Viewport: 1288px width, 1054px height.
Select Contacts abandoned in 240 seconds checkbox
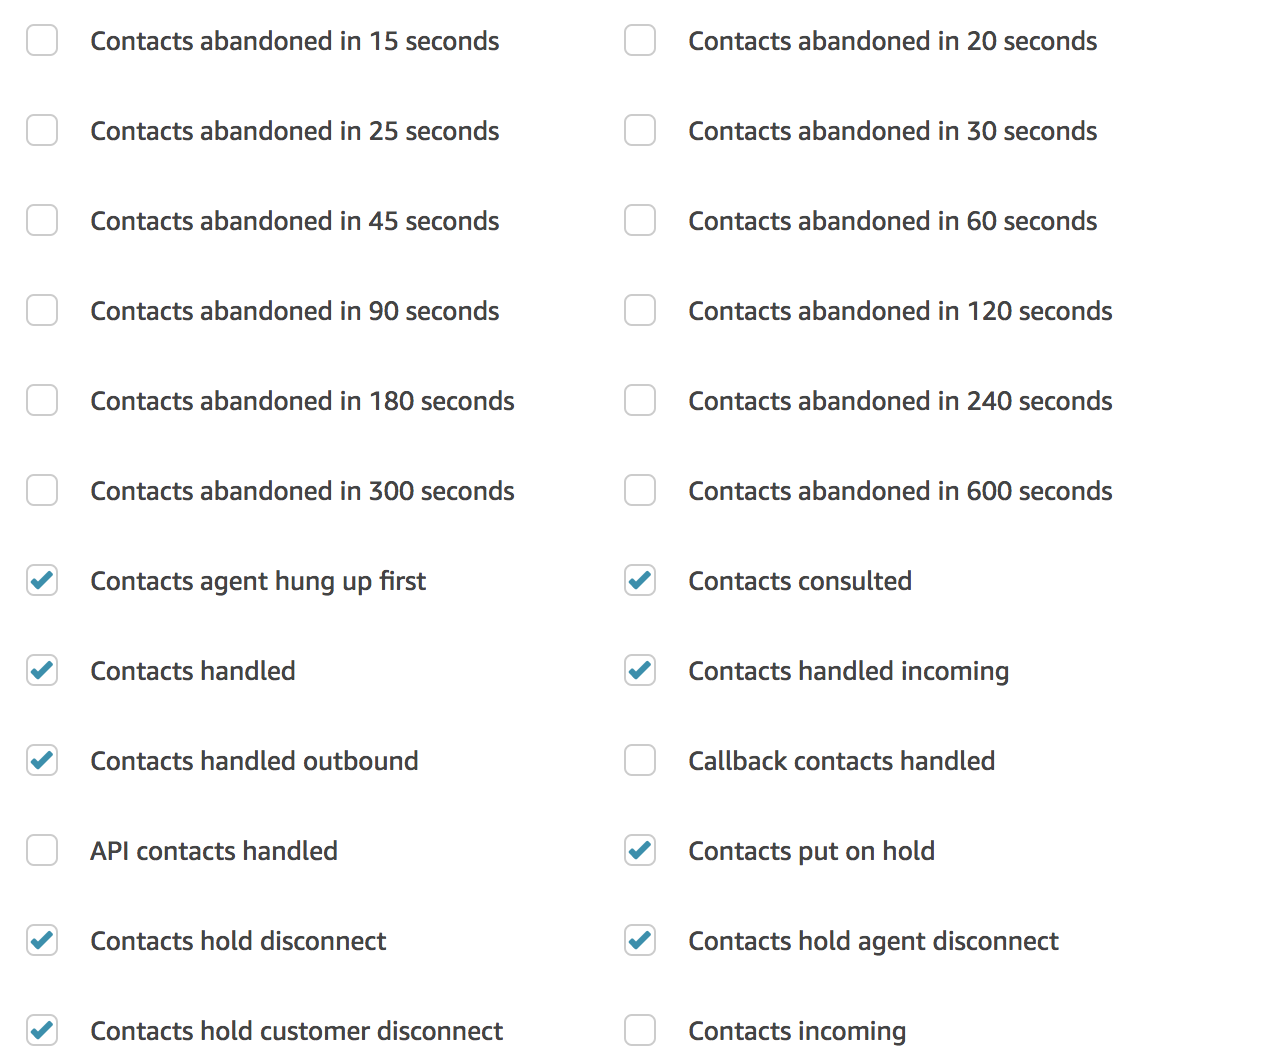coord(640,401)
